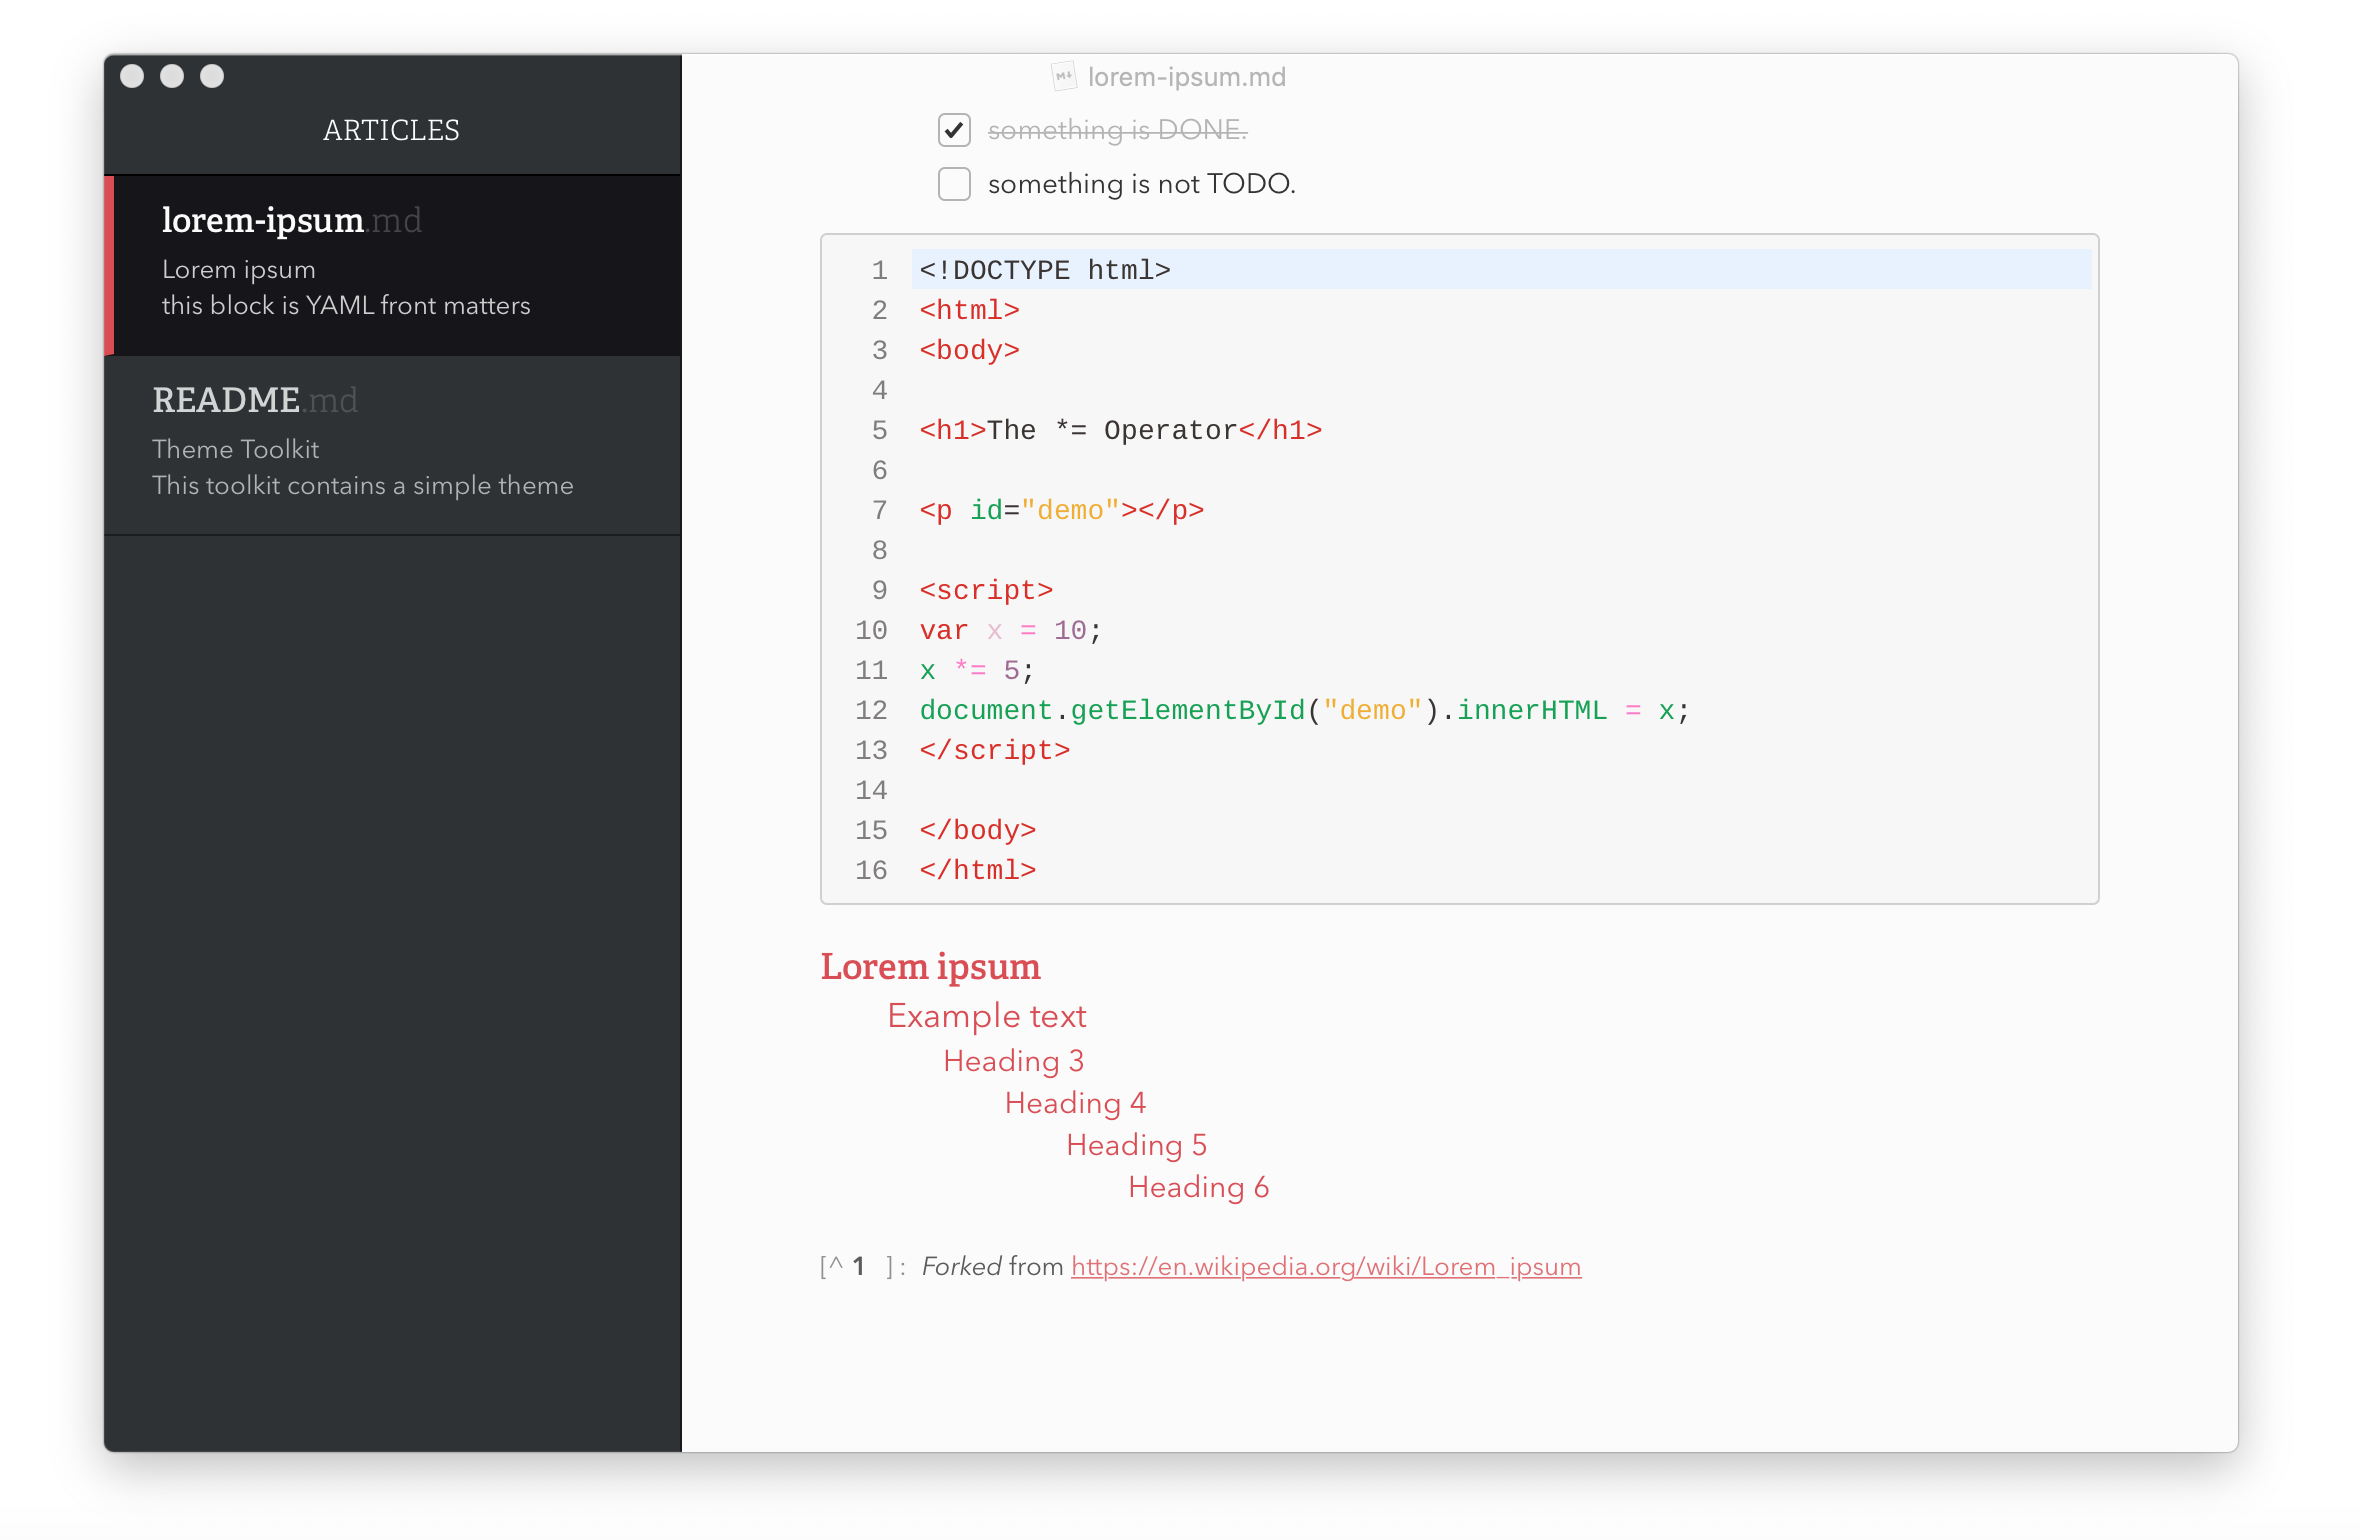Viewport: 2360px width, 1540px height.
Task: Check the 'something is not TODO' checkbox
Action: (x=954, y=184)
